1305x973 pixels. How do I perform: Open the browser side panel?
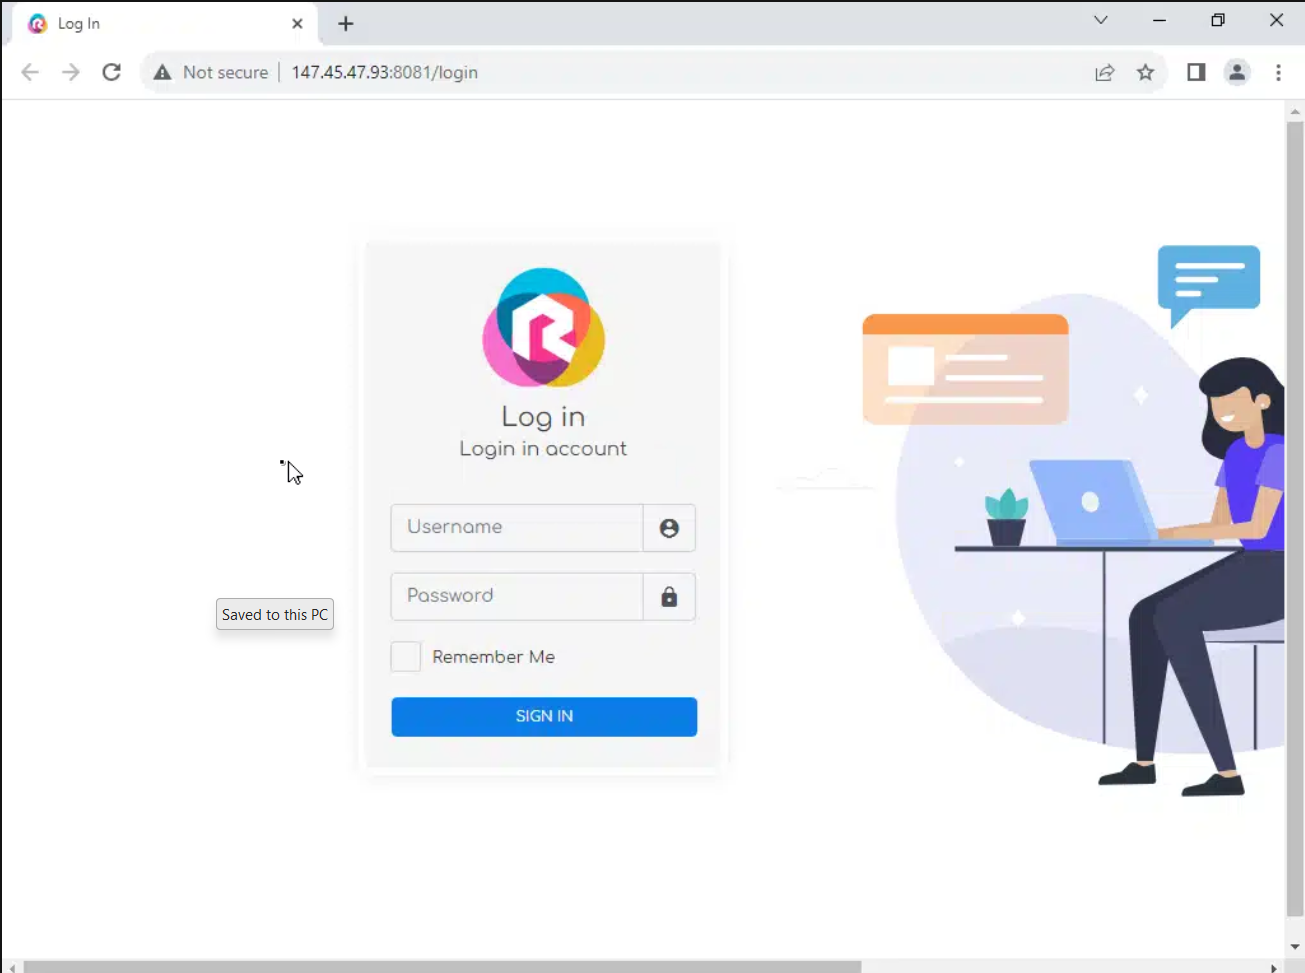click(1196, 72)
